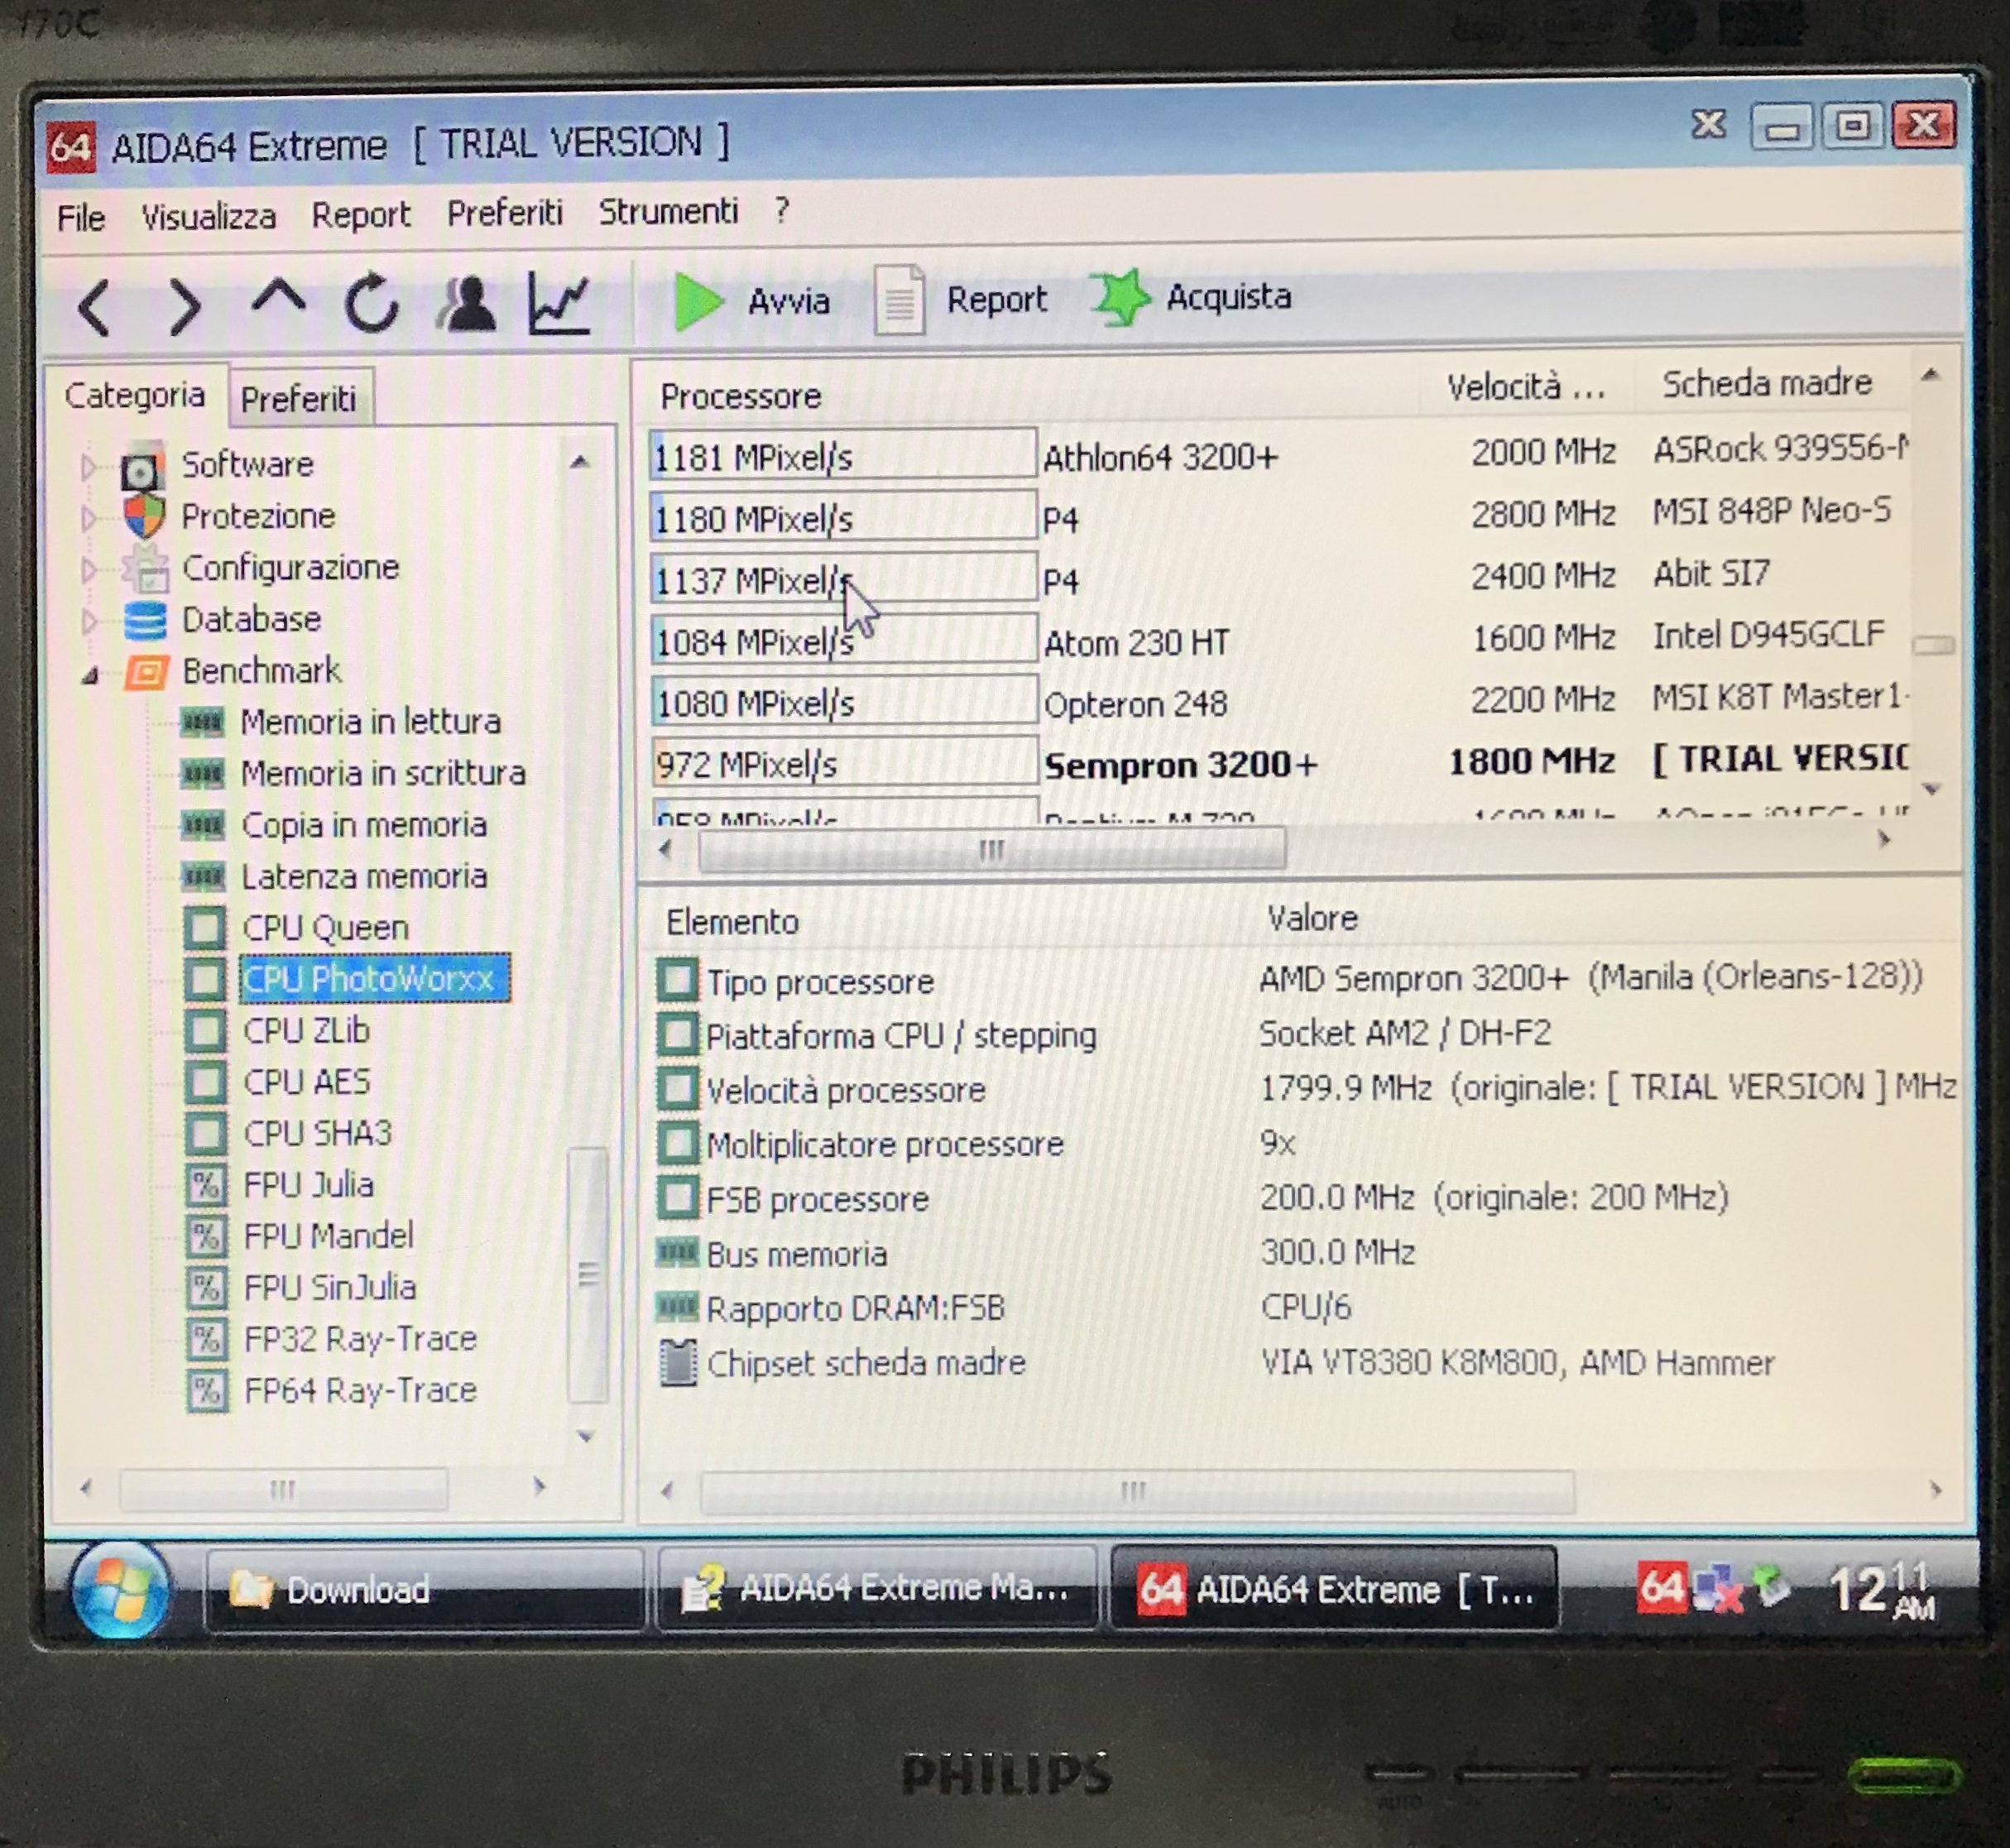Viewport: 2010px width, 1848px height.
Task: Click the Velocità column header
Action: coord(1524,387)
